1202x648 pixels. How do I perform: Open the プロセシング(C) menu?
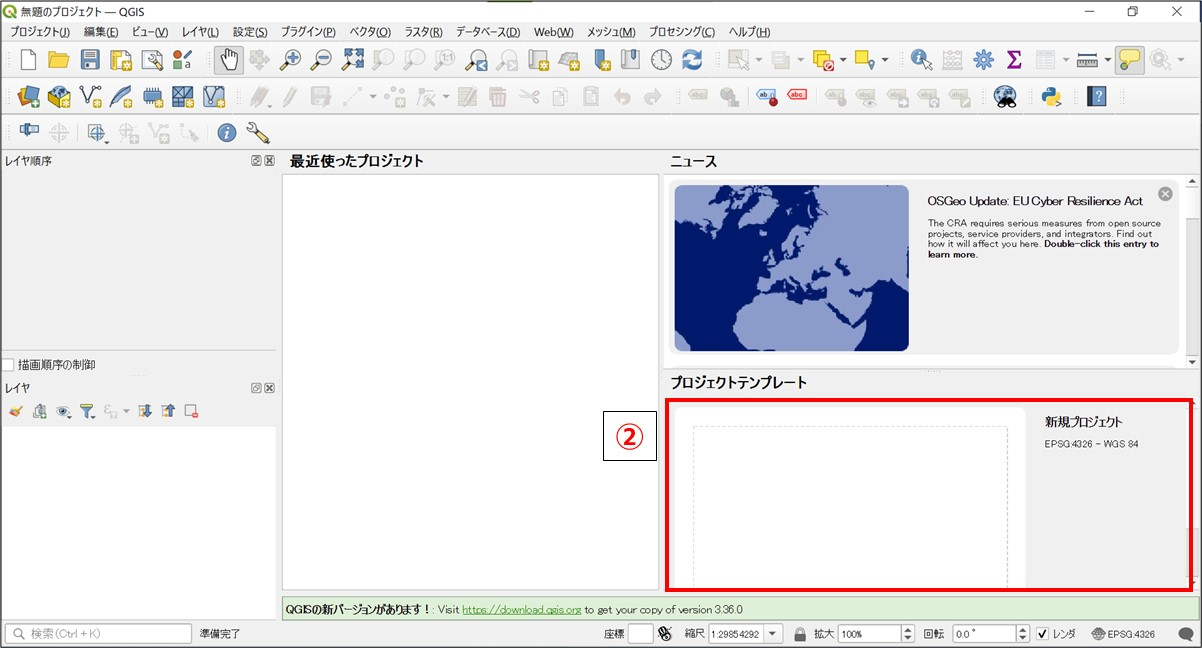(x=682, y=32)
